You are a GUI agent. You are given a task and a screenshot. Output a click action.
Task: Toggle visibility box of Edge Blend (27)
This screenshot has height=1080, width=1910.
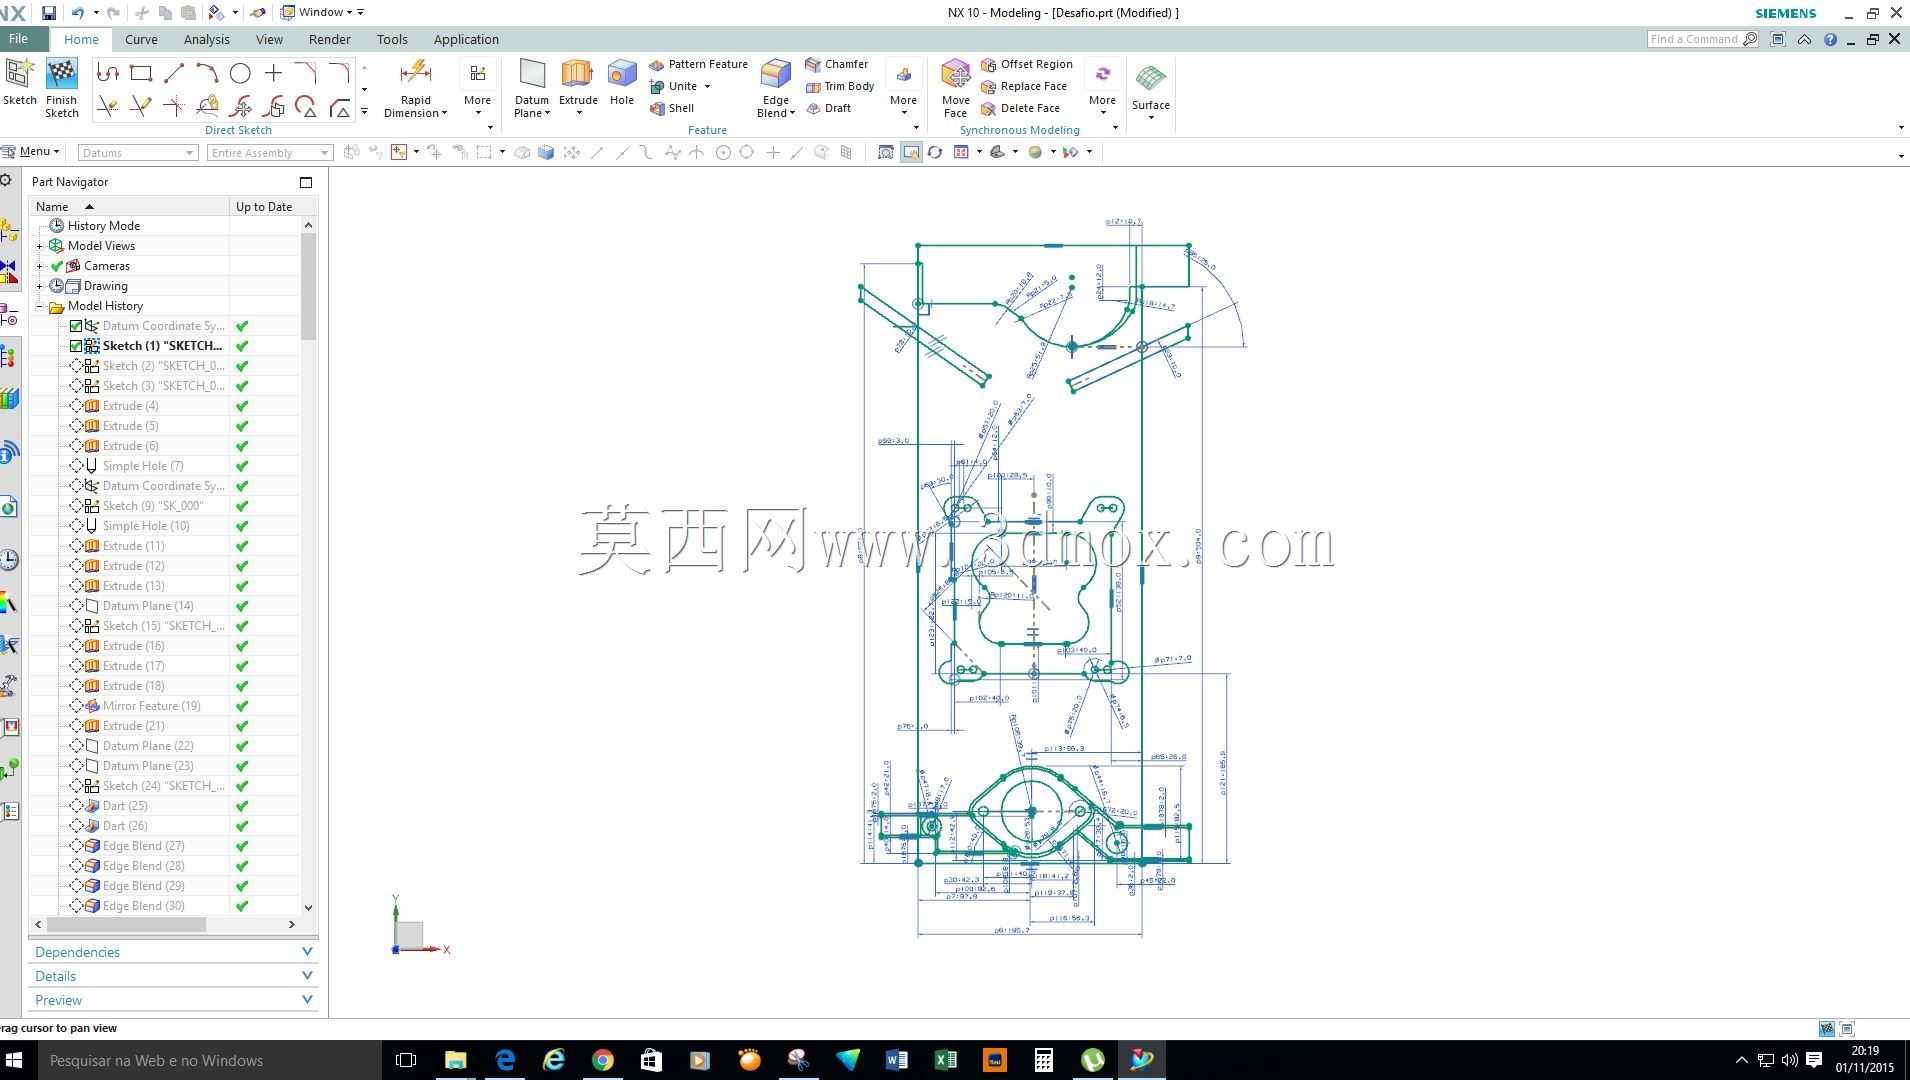coord(76,846)
